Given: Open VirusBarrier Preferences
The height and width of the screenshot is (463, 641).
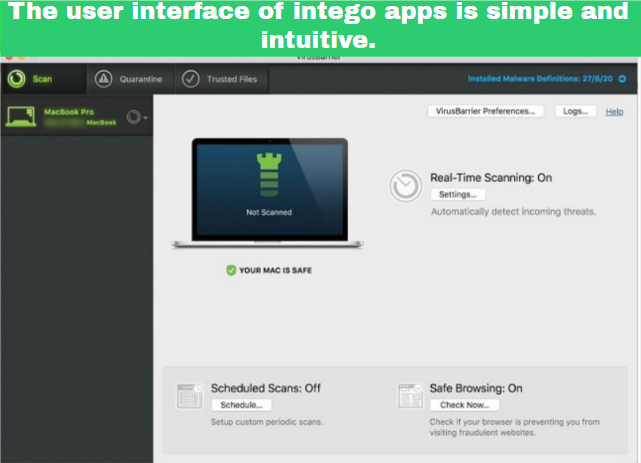Looking at the screenshot, I should point(487,111).
